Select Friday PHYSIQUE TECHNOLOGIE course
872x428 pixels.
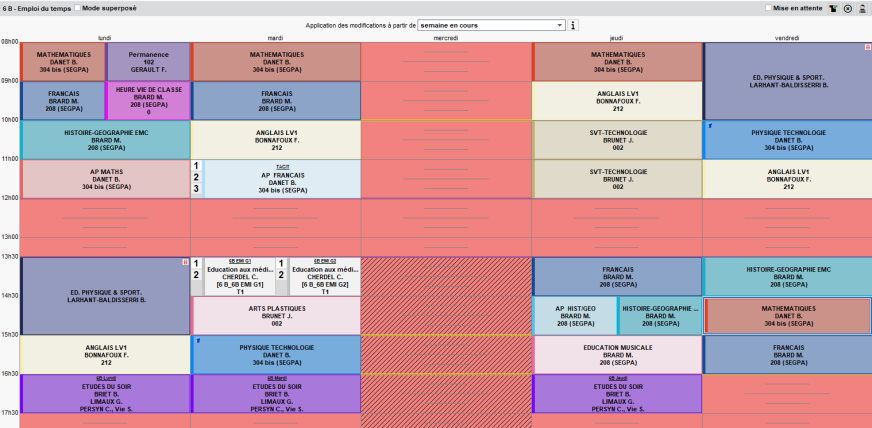click(788, 140)
